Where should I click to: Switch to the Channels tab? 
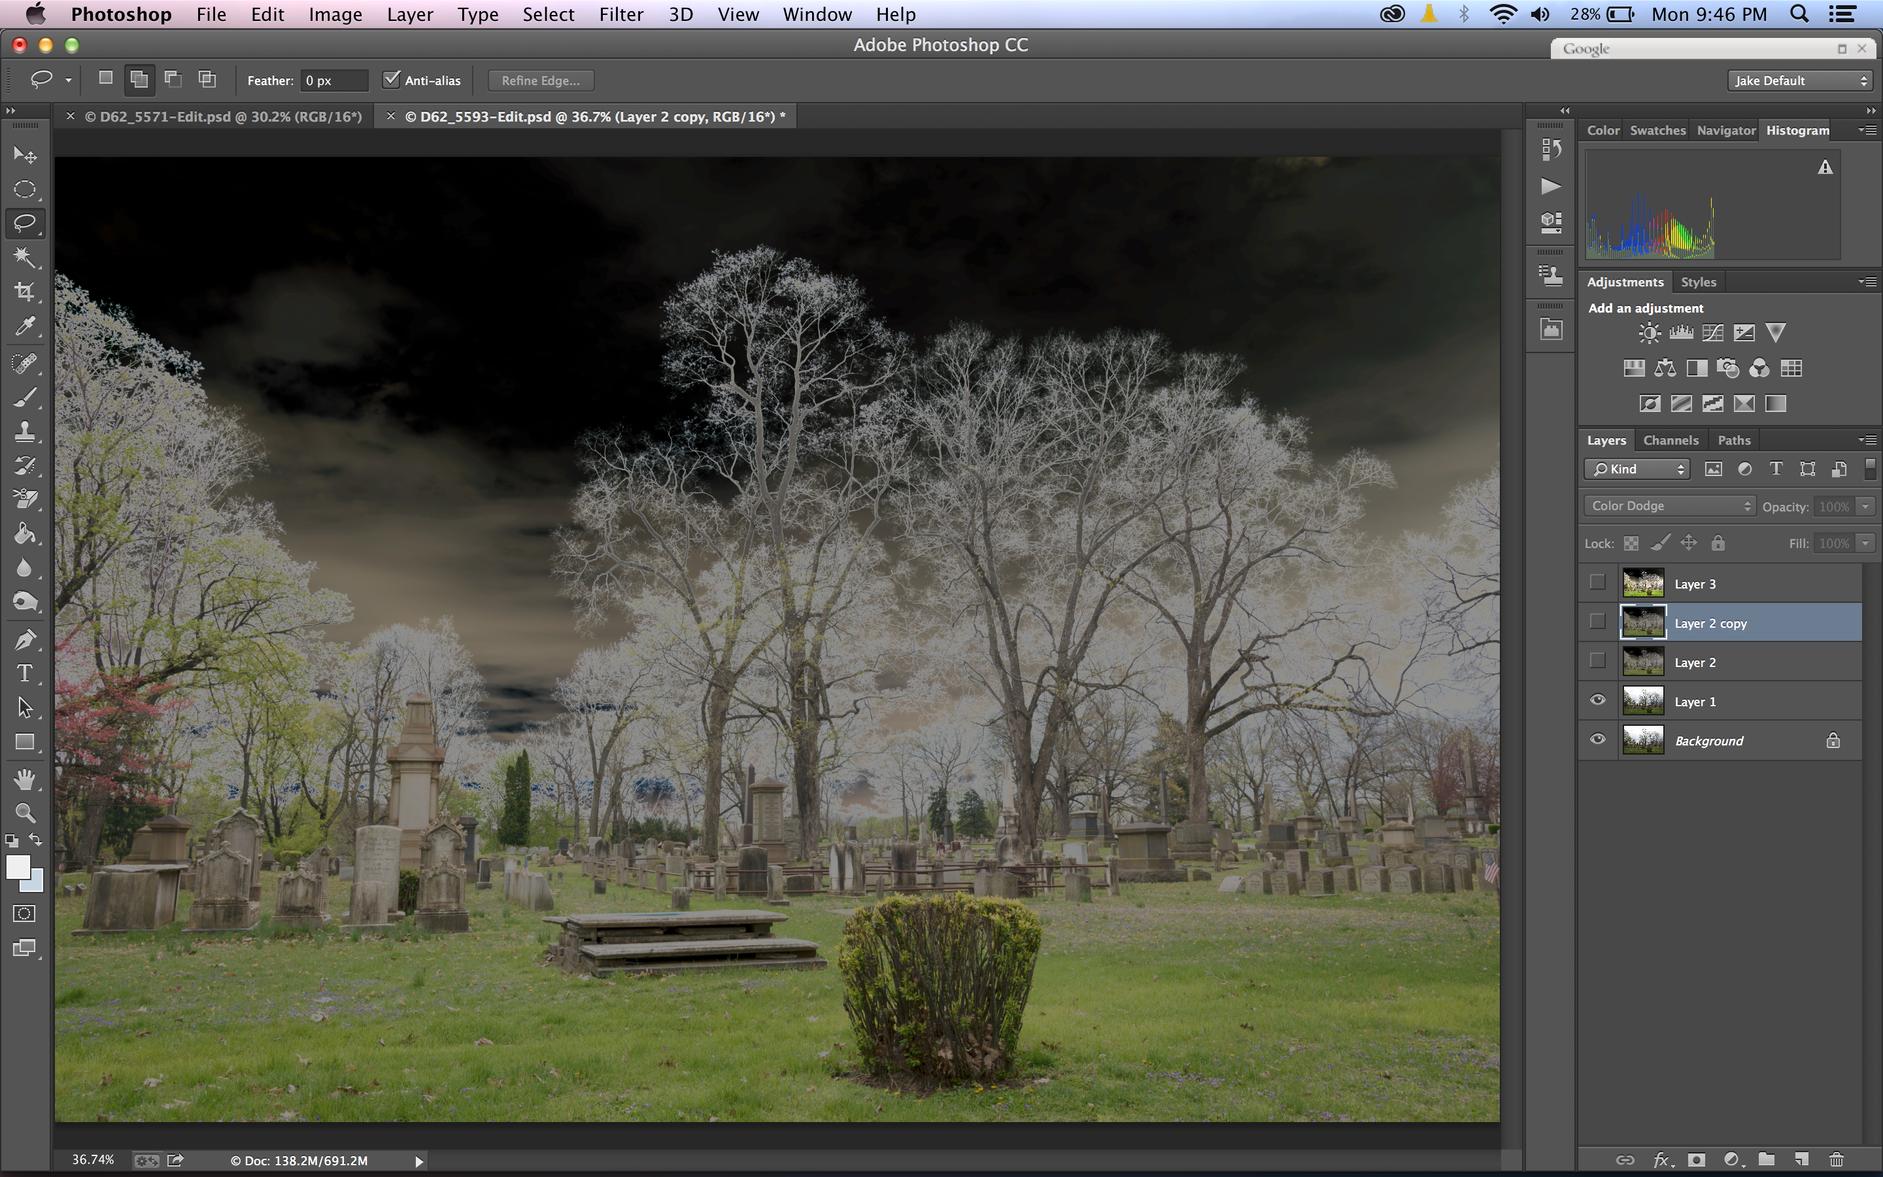pos(1670,440)
